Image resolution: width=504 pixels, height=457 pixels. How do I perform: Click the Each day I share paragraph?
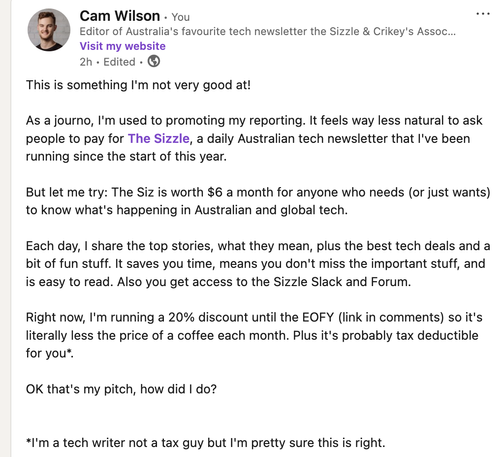[x=258, y=264]
